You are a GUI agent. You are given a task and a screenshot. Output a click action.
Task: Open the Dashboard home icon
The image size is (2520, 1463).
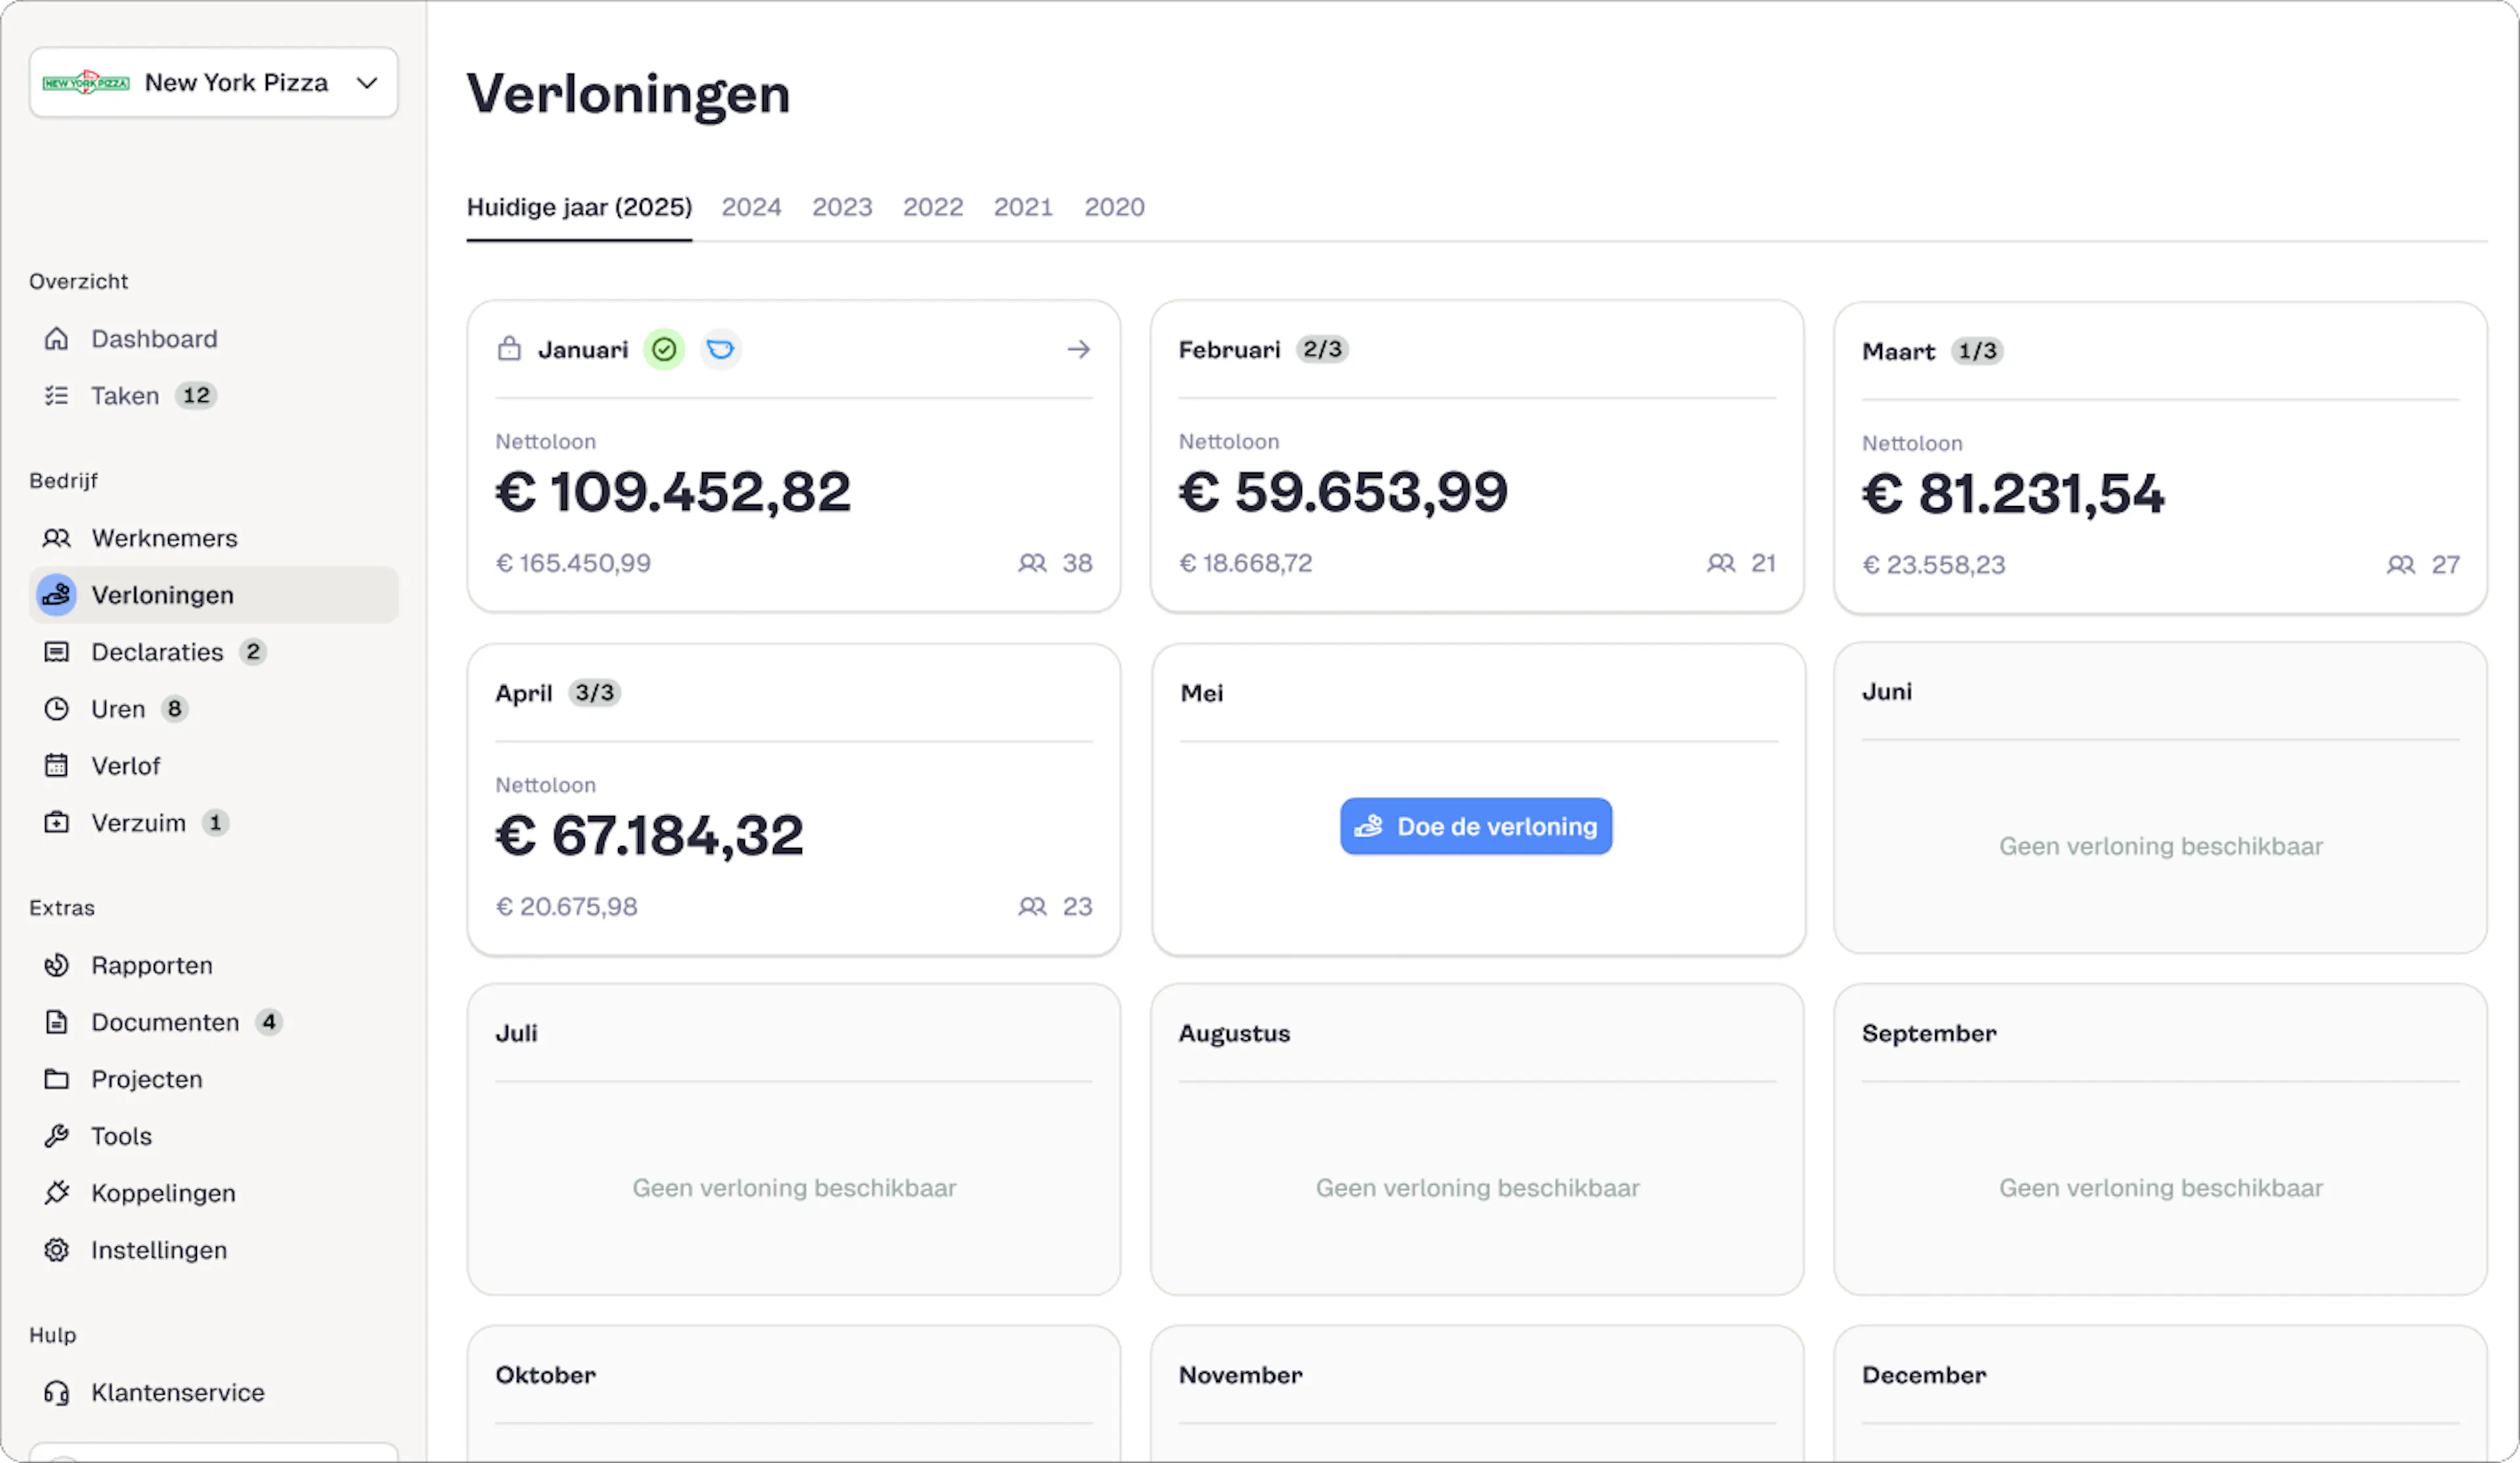pos(57,339)
